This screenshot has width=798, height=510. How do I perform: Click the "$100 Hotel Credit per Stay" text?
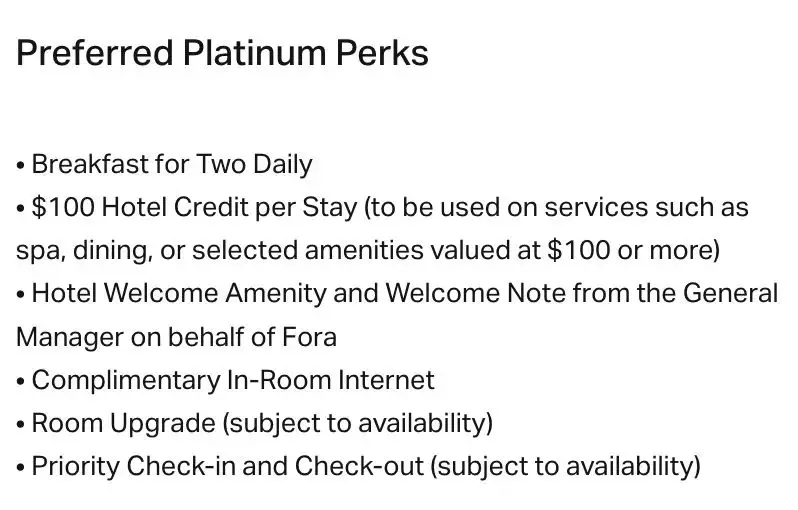pyautogui.click(x=194, y=208)
